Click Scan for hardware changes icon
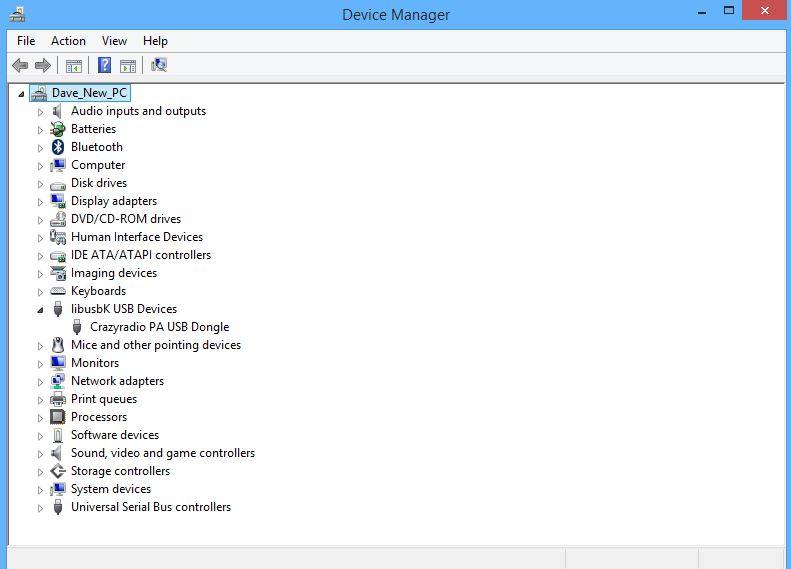Viewport: 791px width, 569px height. pos(159,66)
